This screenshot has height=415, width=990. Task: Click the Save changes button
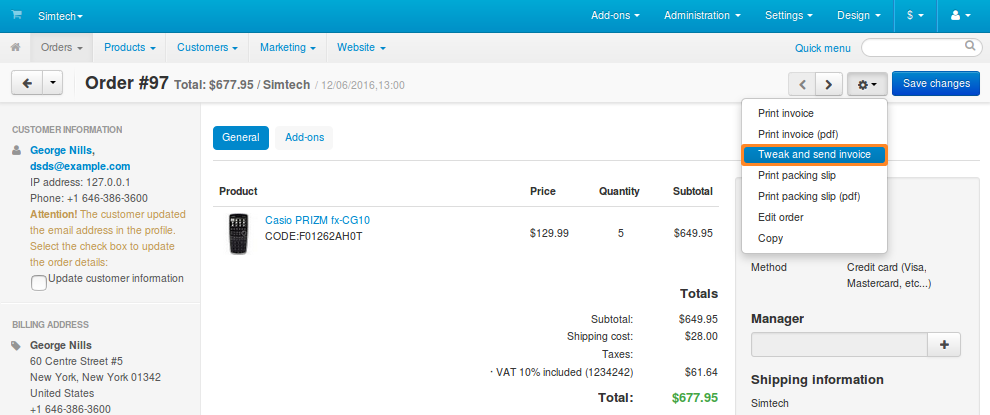(936, 83)
